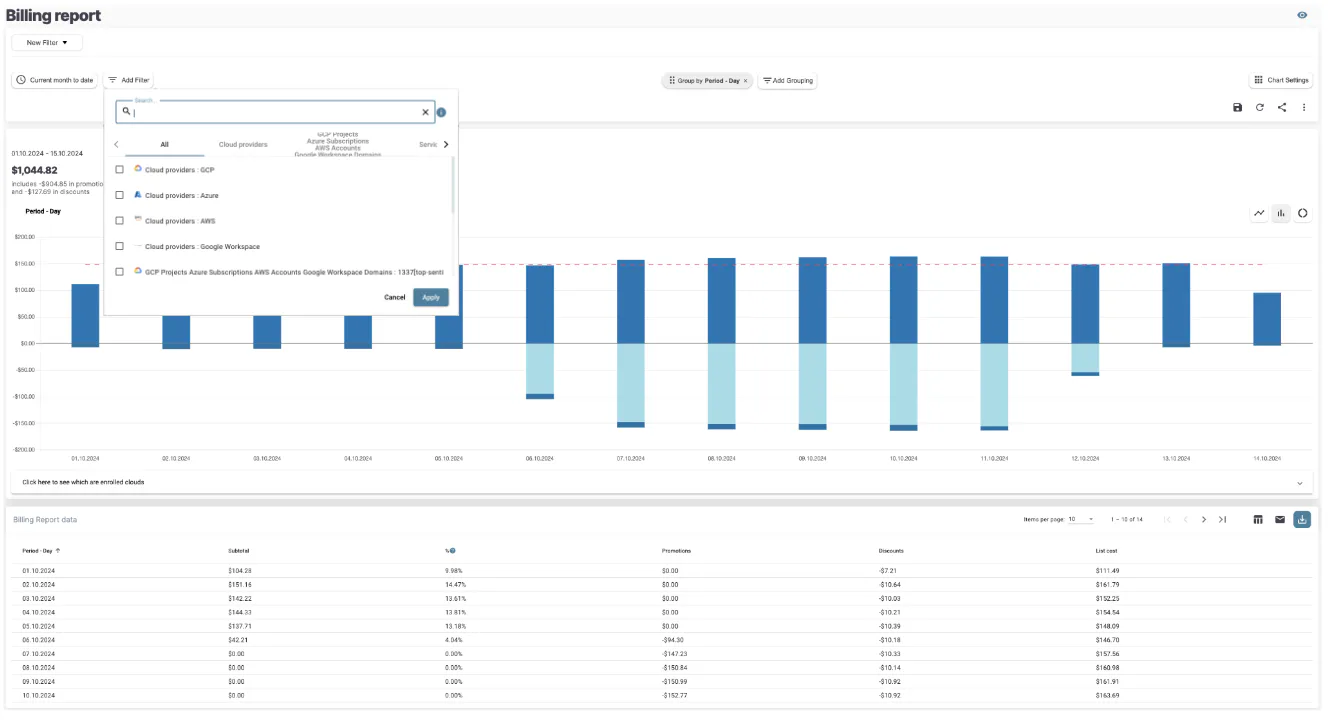This screenshot has width=1328, height=720.
Task: Open table column settings icon
Action: [x=1258, y=519]
